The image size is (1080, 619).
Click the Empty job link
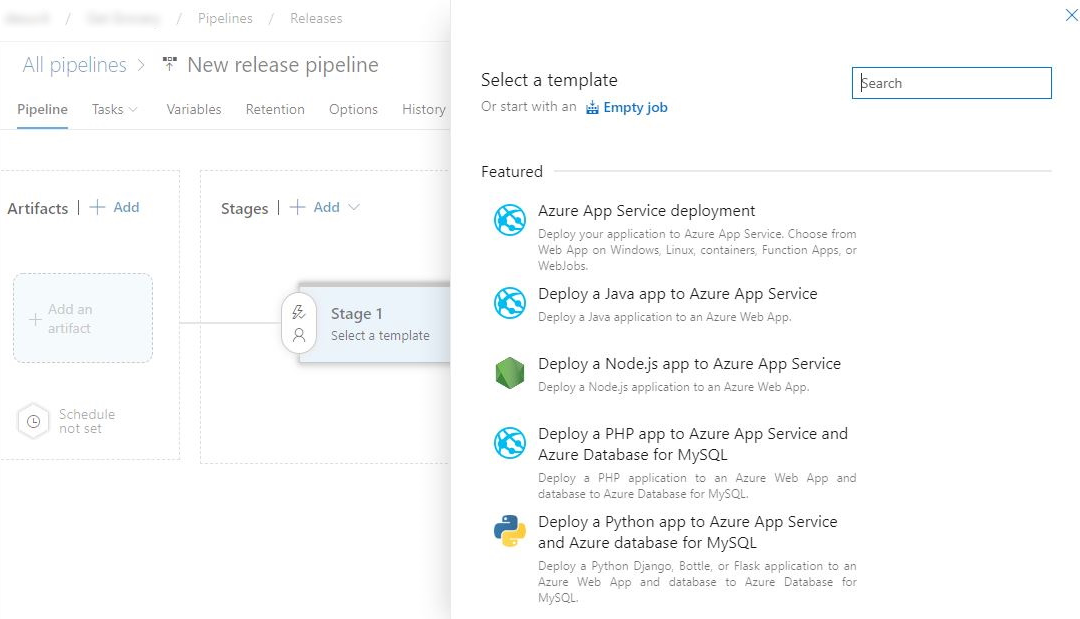(635, 107)
